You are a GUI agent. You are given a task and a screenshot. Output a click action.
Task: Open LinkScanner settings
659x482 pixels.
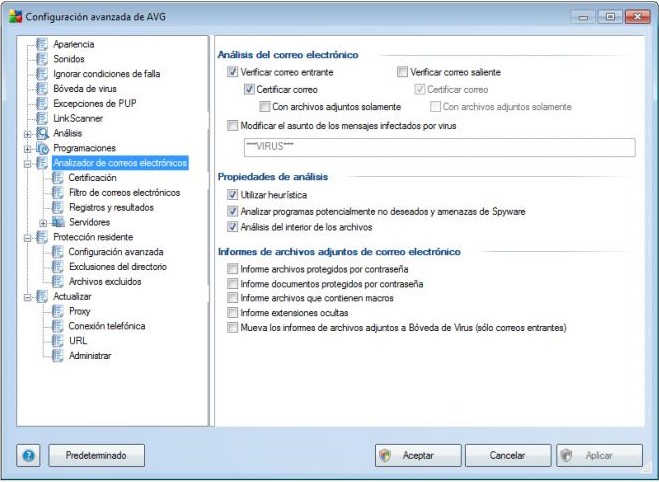point(78,119)
